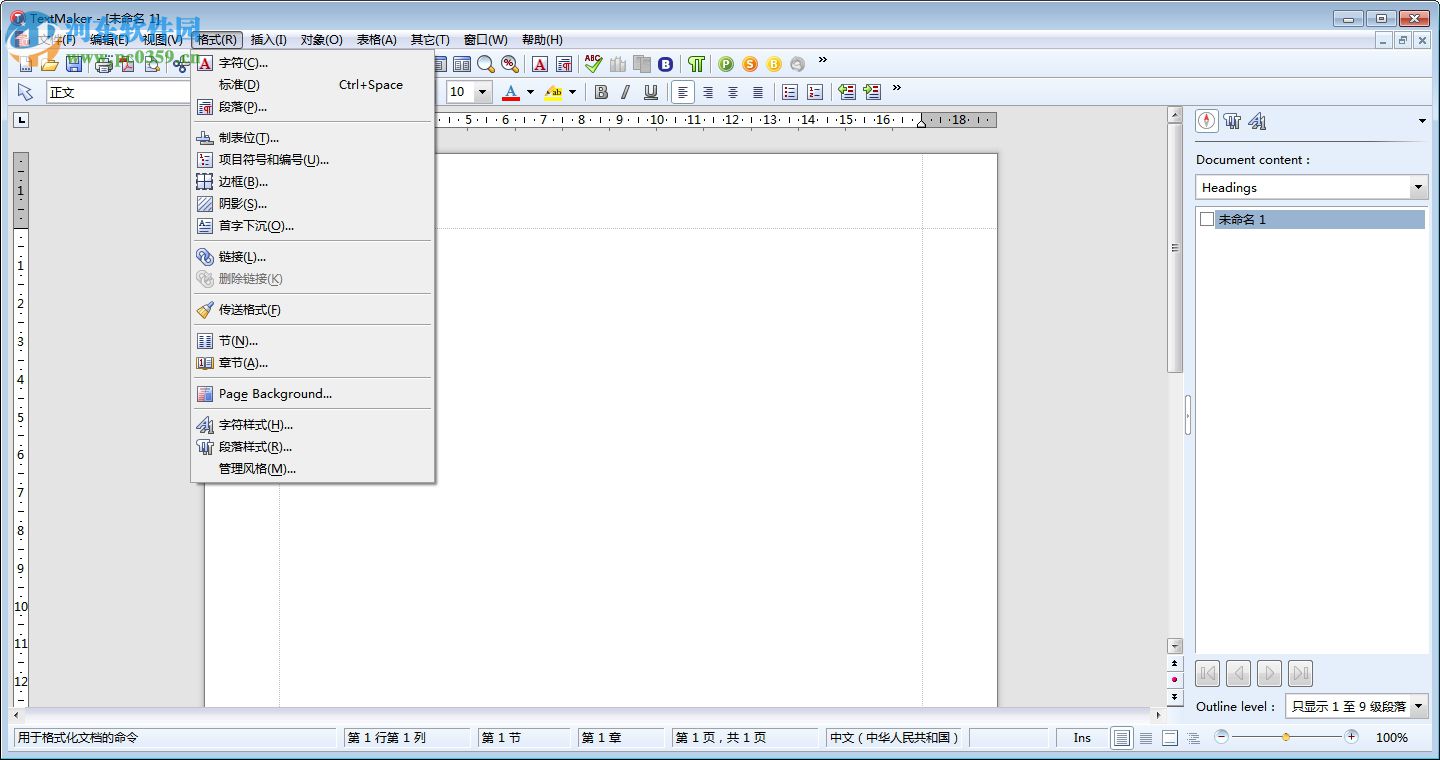Toggle Underline formatting button
Screen dimensions: 1440x760
(x=651, y=92)
